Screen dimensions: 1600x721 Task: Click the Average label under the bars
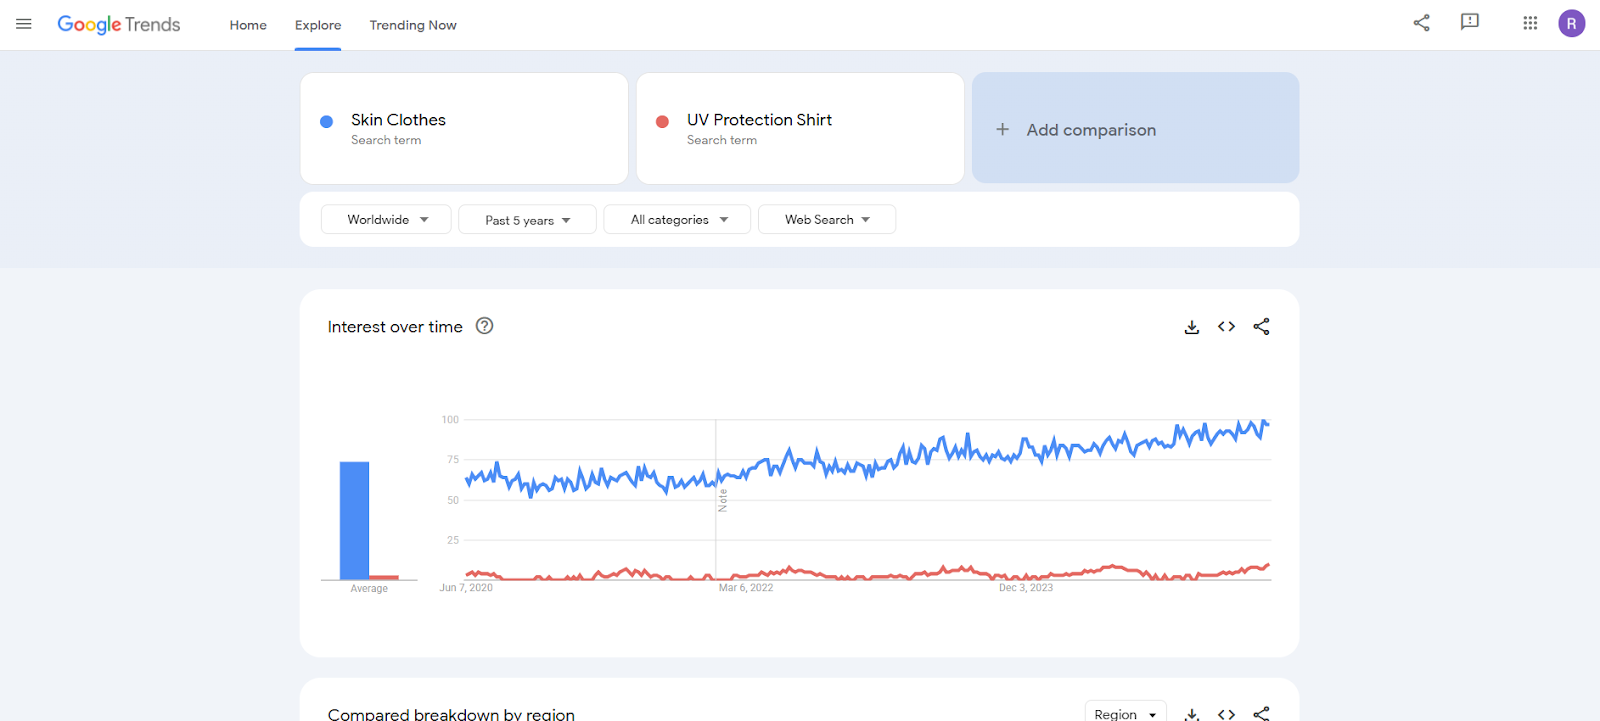click(369, 589)
